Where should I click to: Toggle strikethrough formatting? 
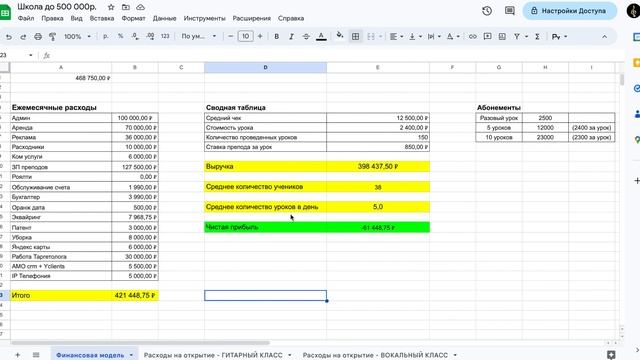(x=306, y=37)
